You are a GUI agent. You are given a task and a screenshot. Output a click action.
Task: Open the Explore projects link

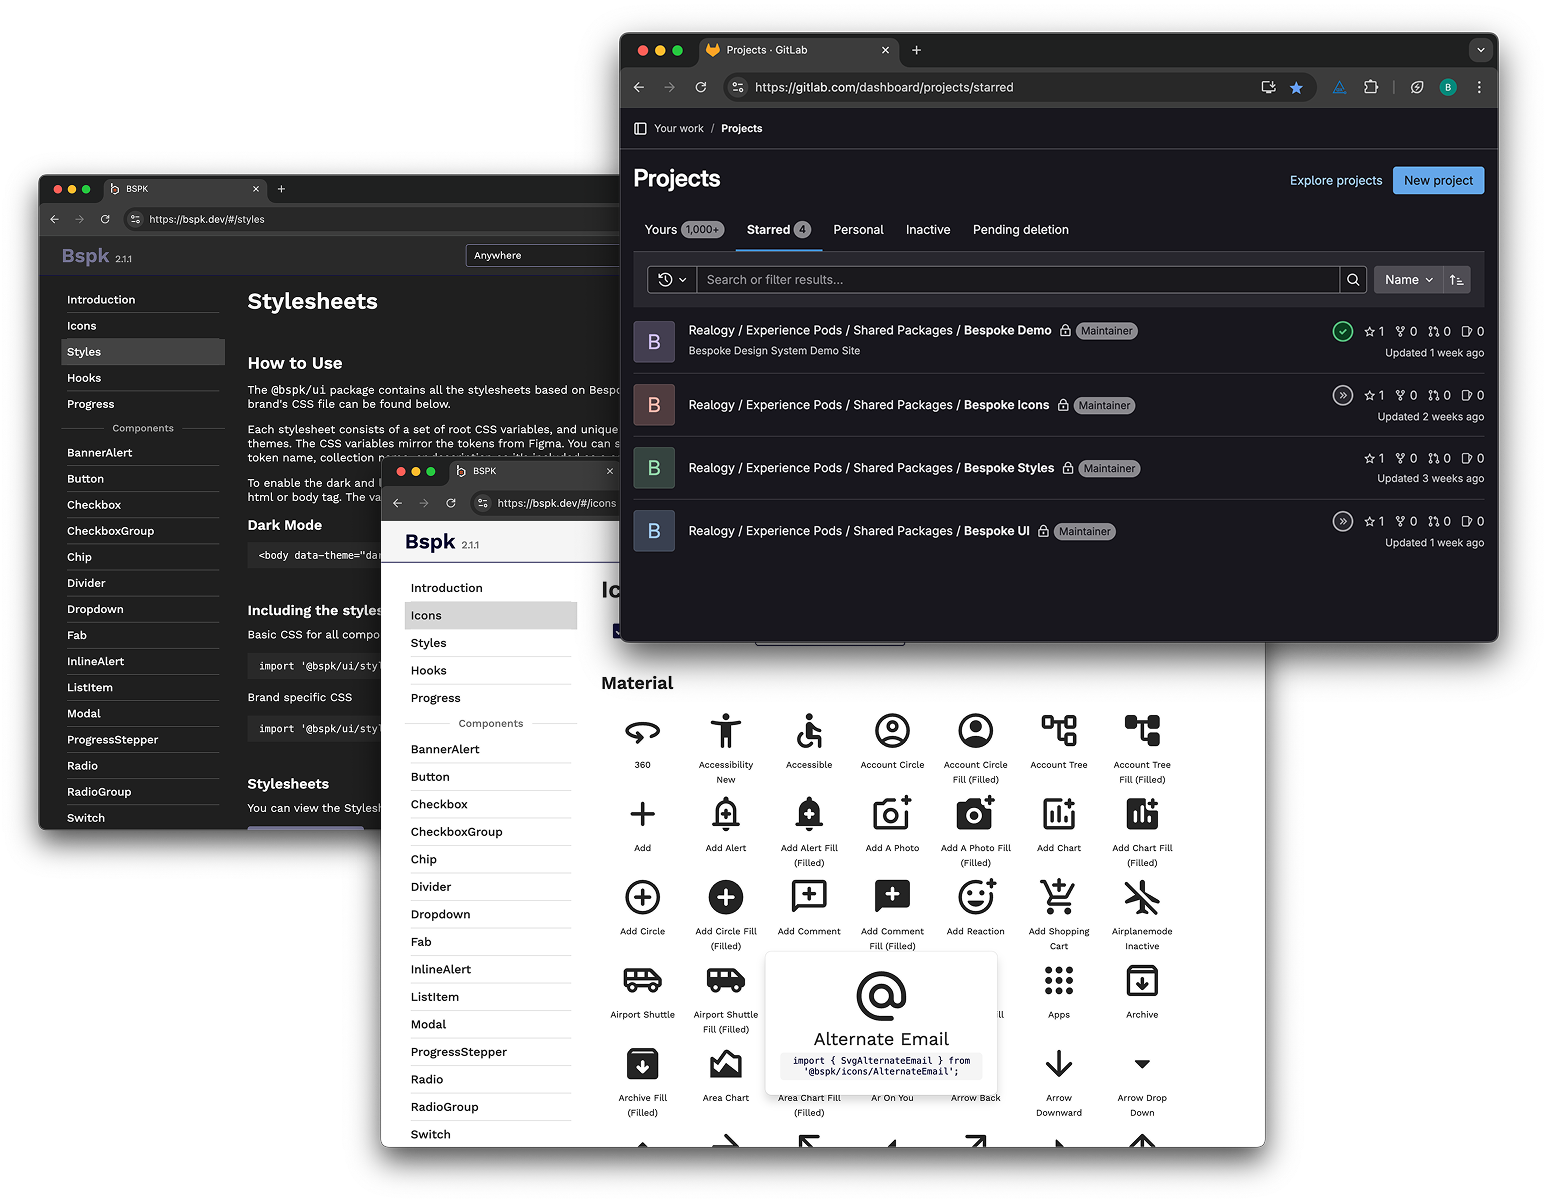[x=1335, y=180]
